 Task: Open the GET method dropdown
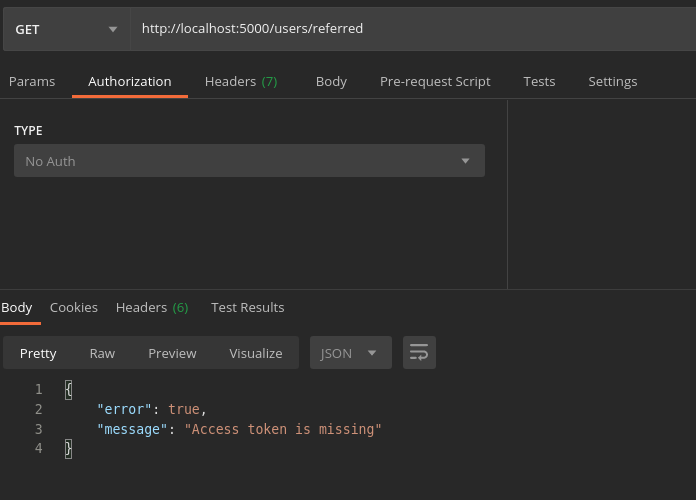click(x=66, y=29)
